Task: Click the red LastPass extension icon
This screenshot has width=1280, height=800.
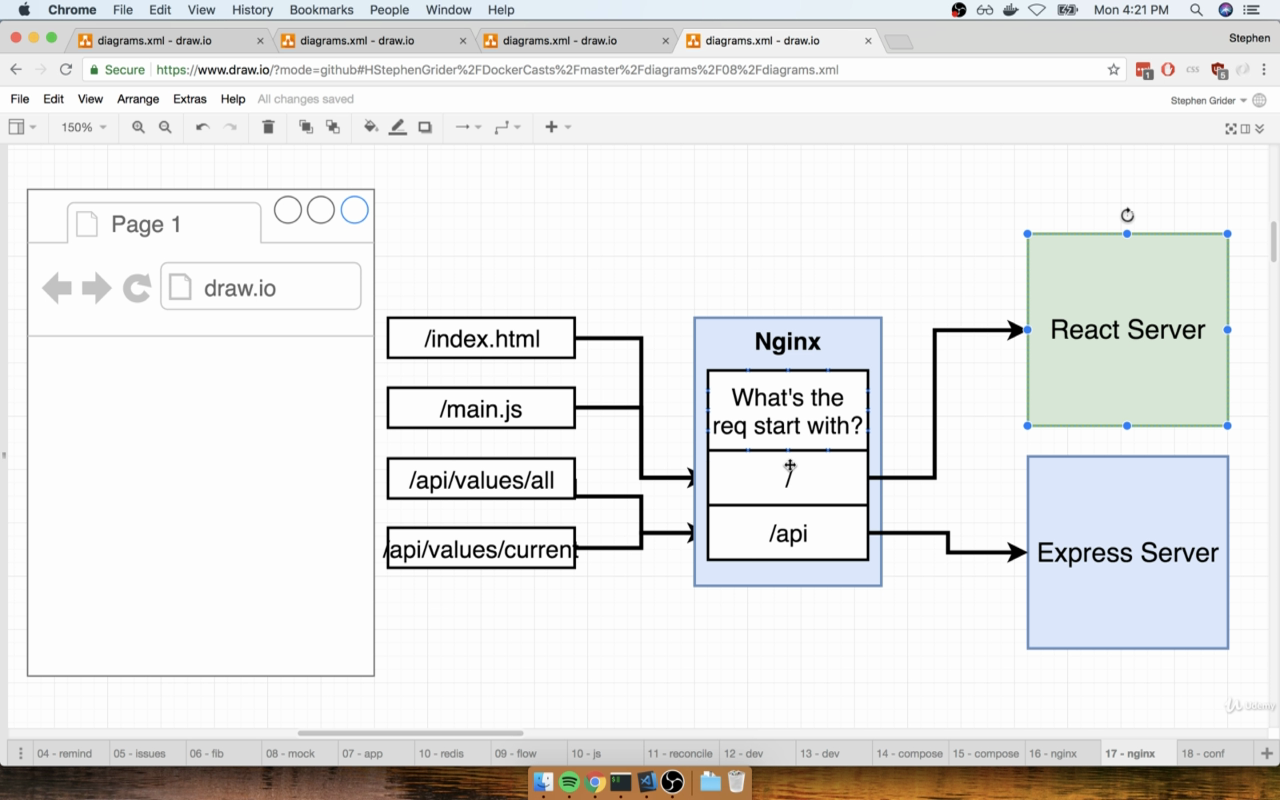Action: [x=1145, y=70]
